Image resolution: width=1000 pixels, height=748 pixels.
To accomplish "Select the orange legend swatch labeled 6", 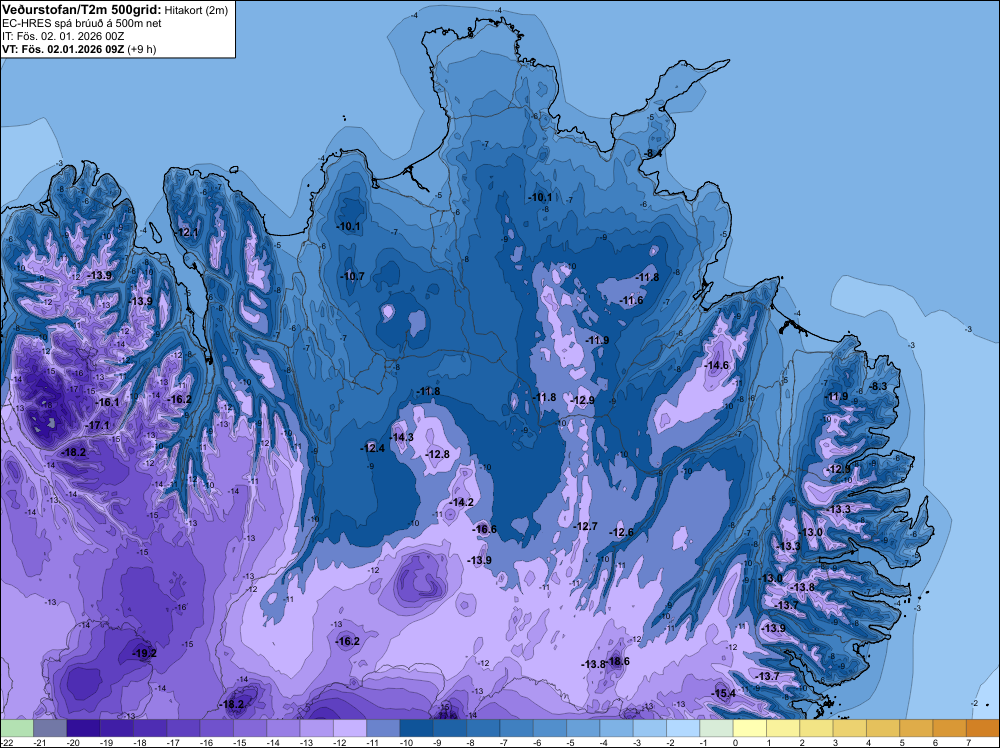I will point(950,728).
